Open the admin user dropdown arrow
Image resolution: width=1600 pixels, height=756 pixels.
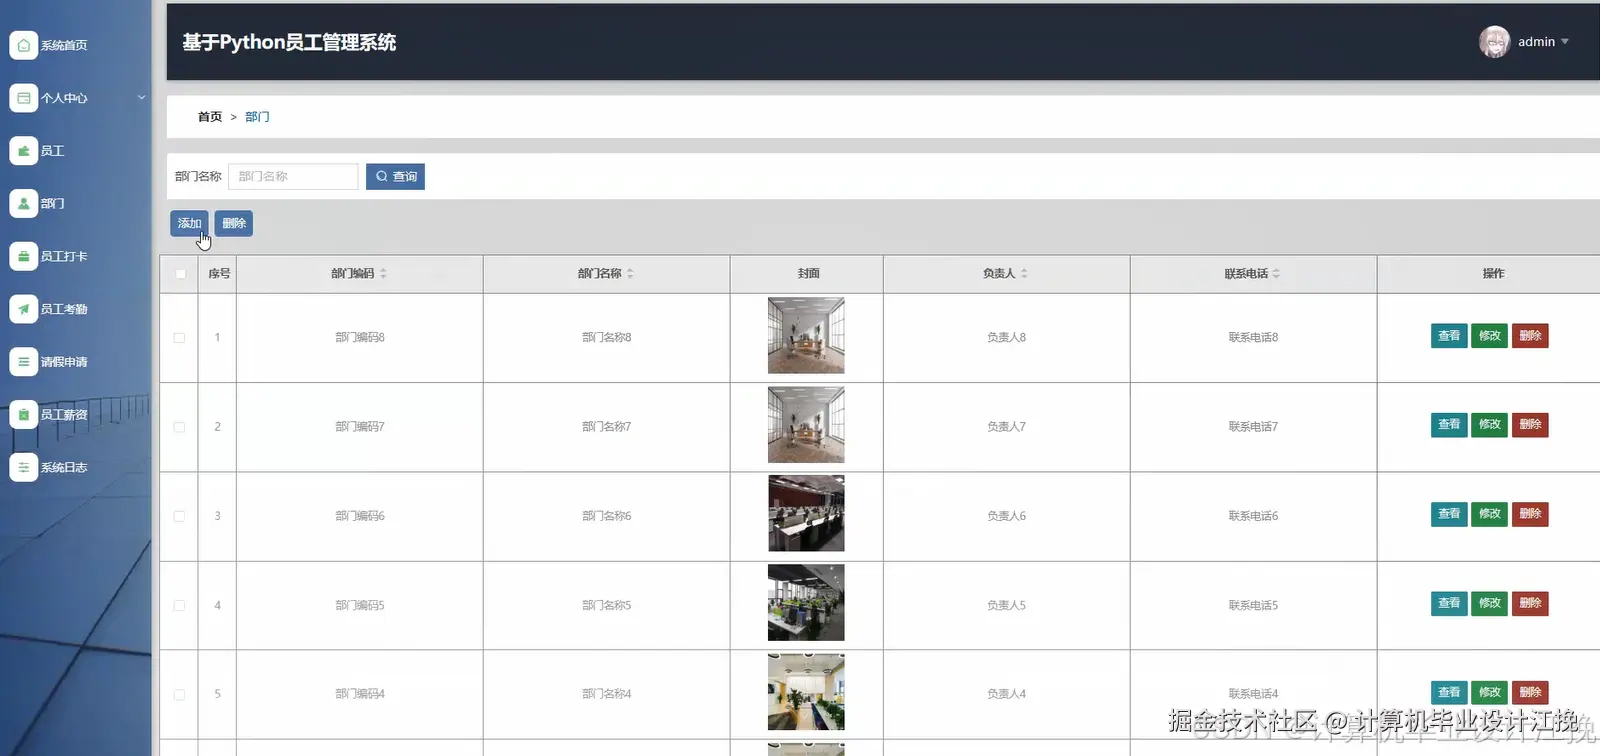1565,42
